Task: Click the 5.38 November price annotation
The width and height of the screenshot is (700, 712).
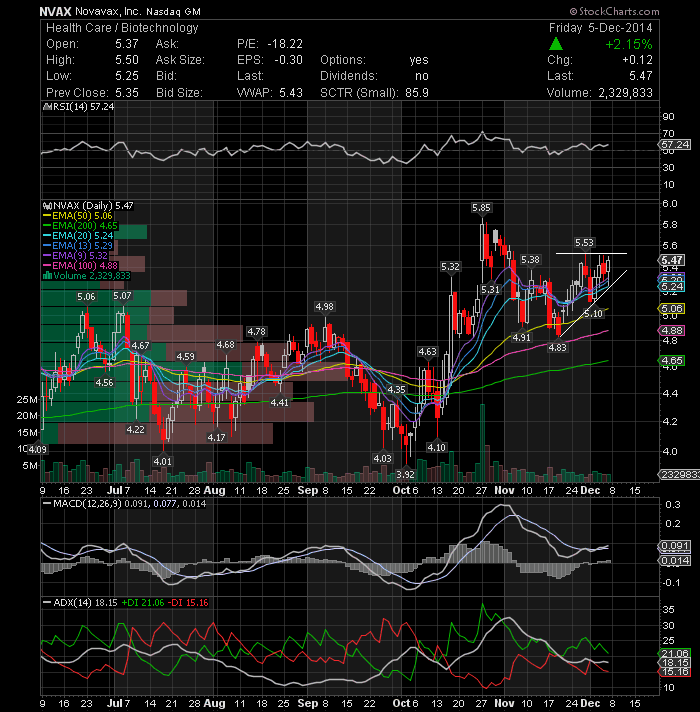Action: (530, 259)
